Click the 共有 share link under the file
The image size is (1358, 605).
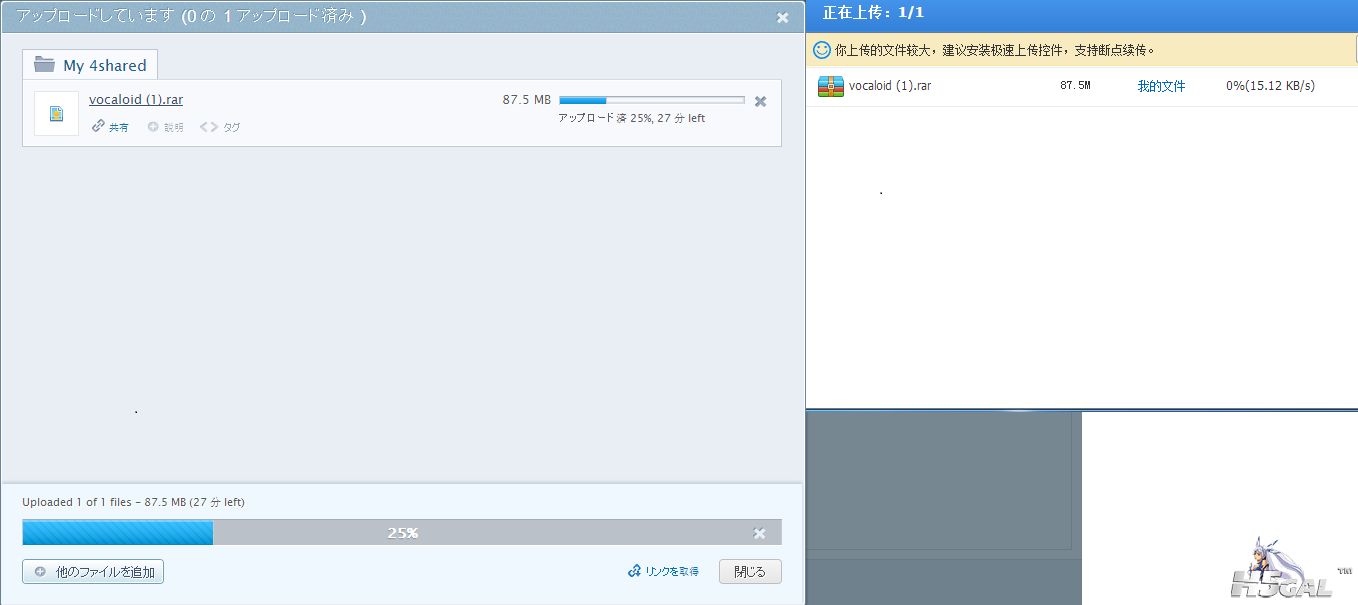tap(118, 127)
